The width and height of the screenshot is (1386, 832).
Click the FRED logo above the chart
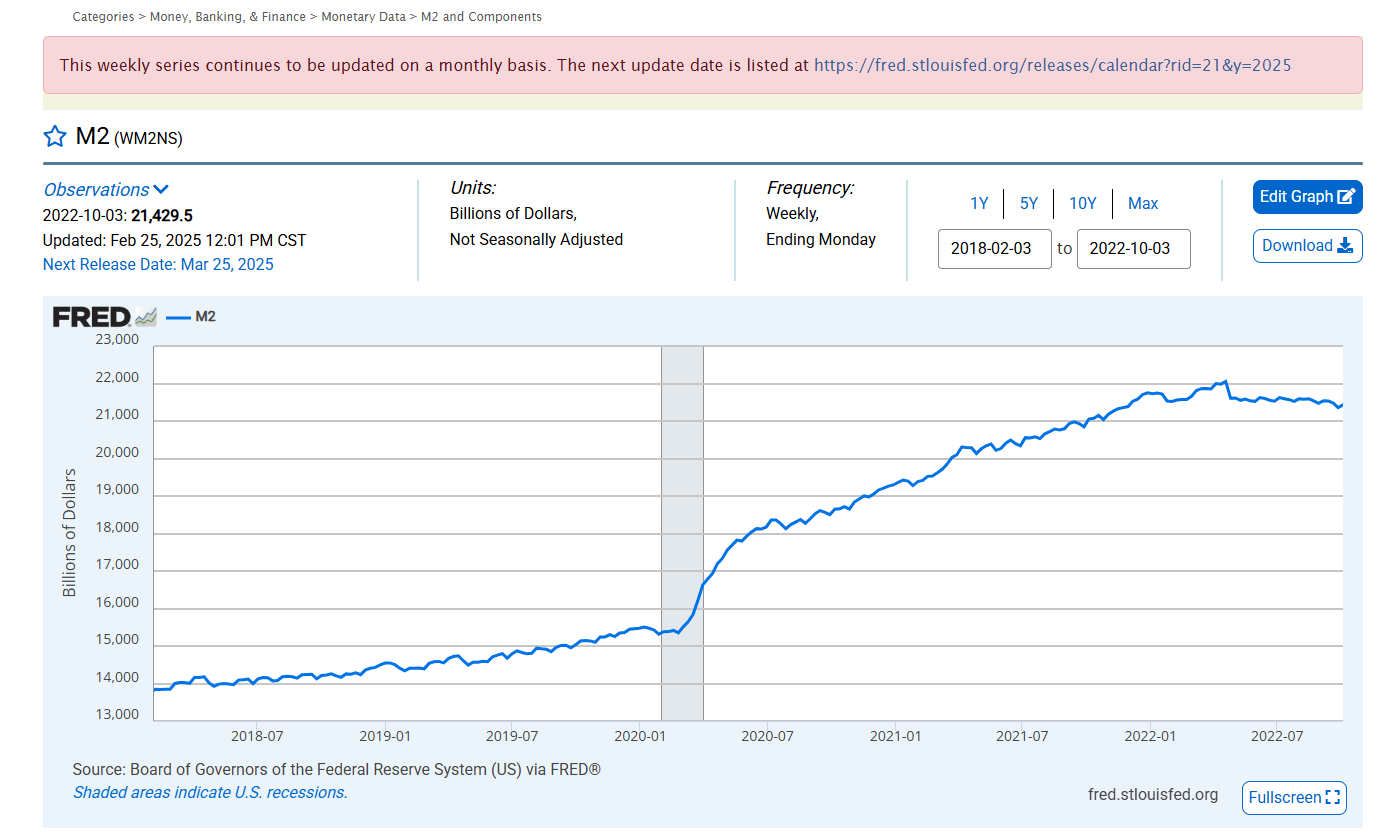(92, 317)
